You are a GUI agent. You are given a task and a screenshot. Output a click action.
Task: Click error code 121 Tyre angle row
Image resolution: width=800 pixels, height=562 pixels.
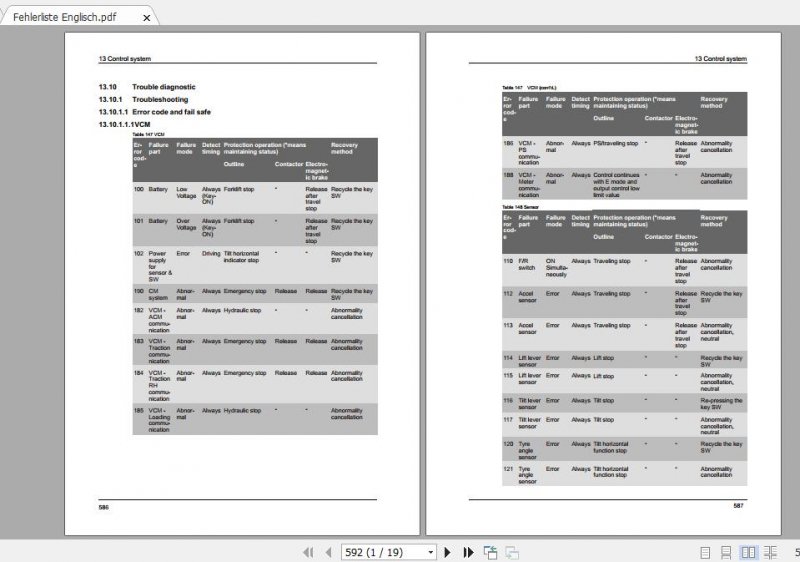tap(624, 474)
